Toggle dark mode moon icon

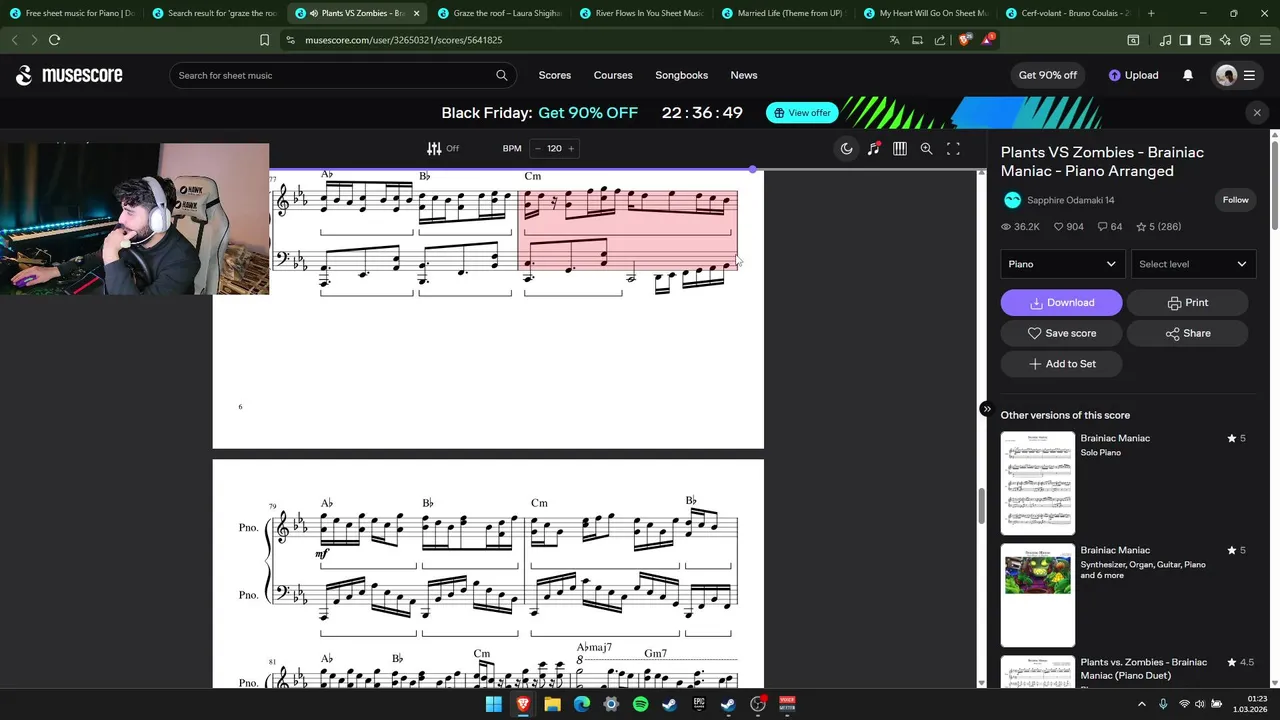pyautogui.click(x=847, y=148)
